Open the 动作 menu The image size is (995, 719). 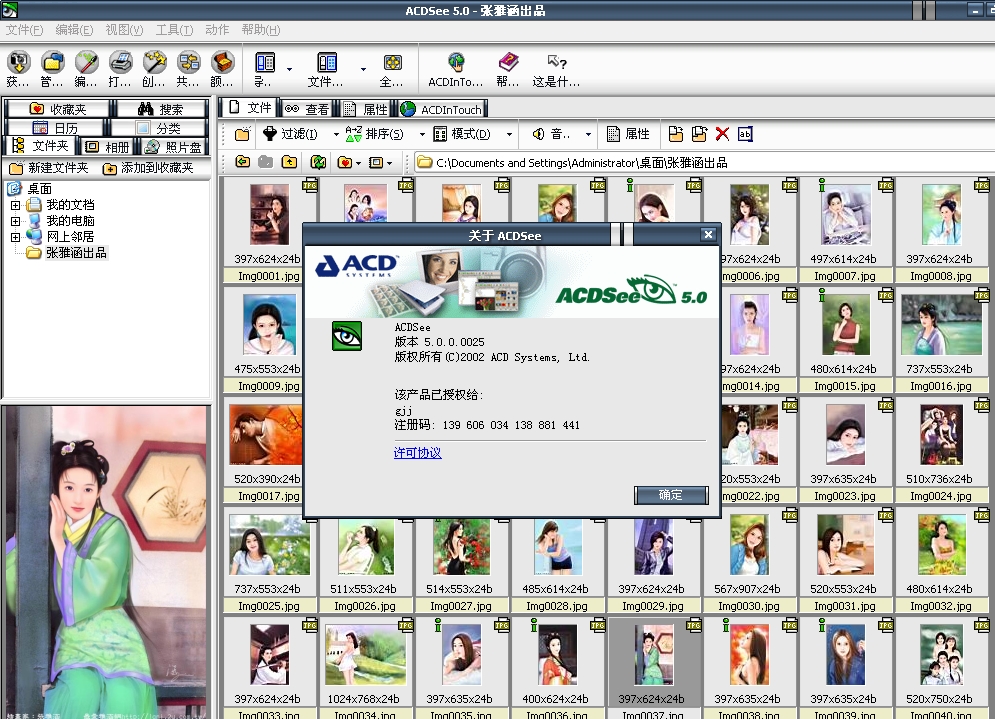tap(217, 30)
